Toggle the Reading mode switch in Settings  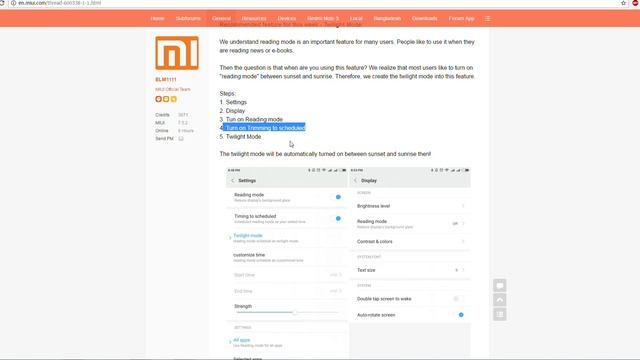tap(338, 197)
